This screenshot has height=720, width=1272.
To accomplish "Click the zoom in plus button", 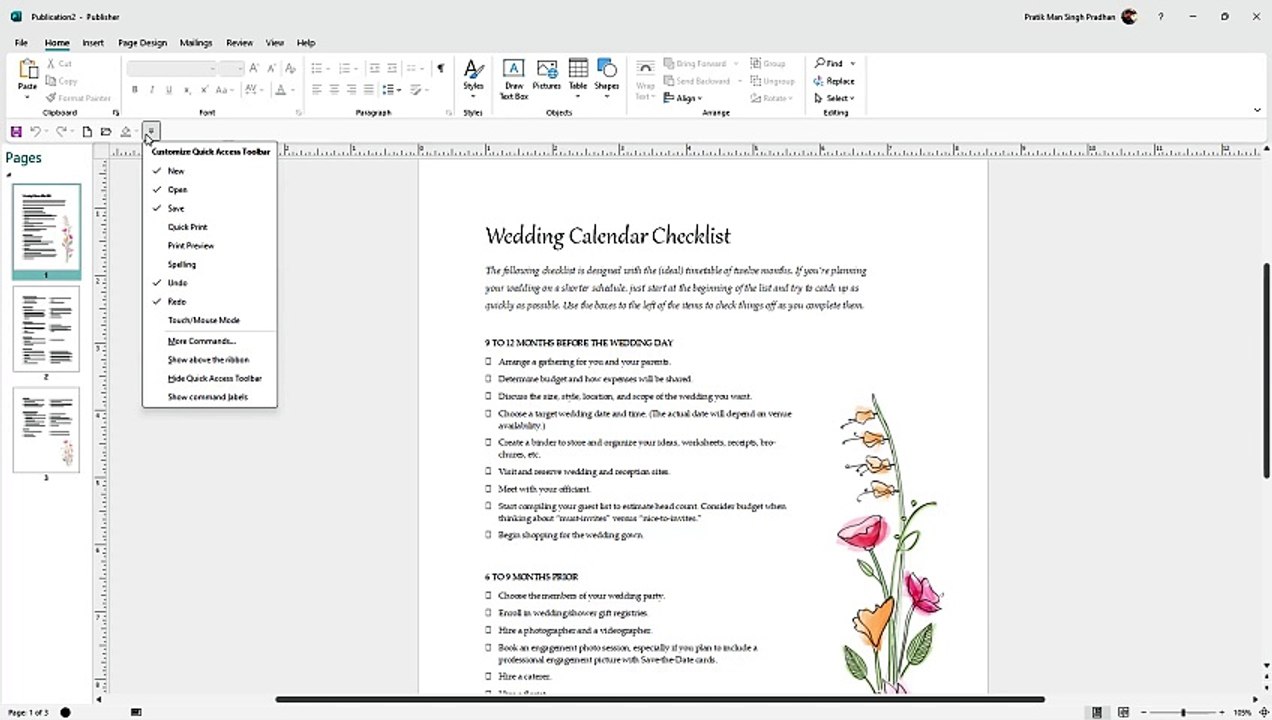I will [1221, 712].
